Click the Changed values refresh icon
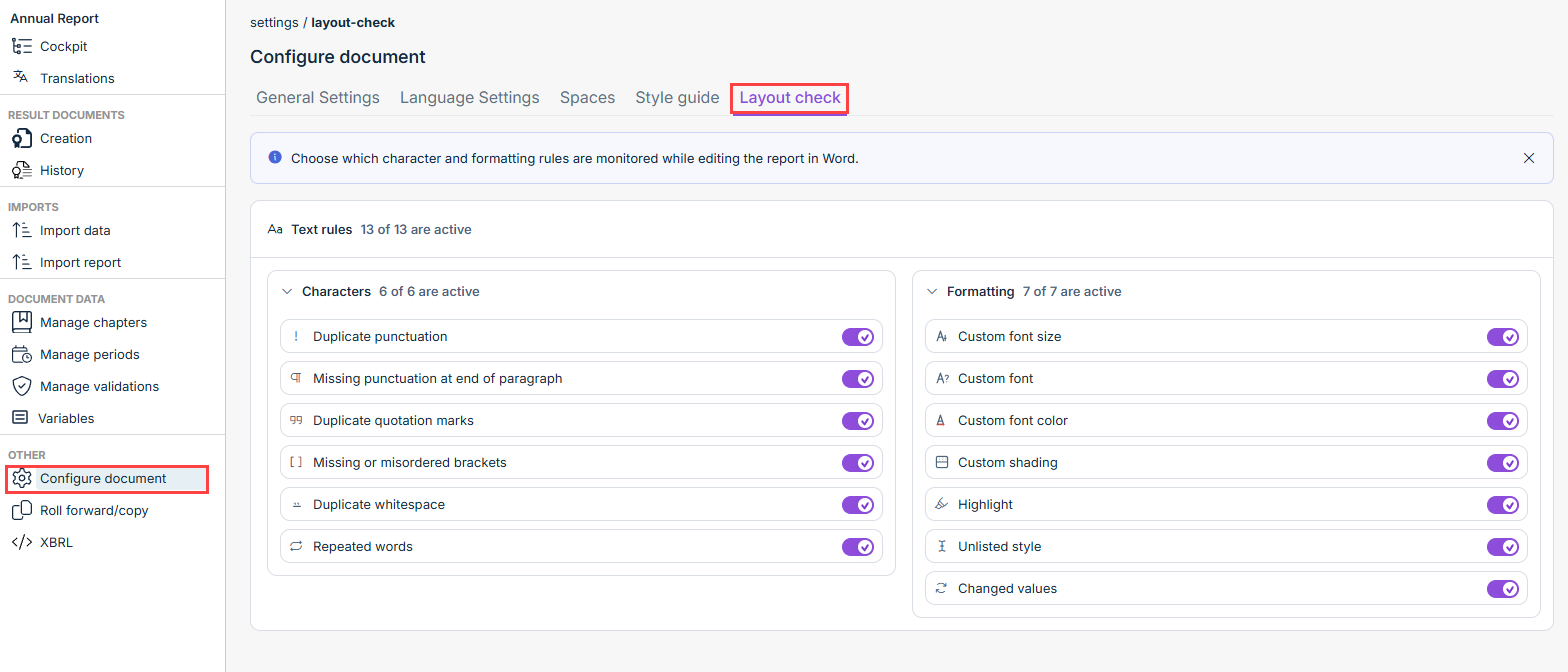Screen dimensions: 1568x672 tap(941, 588)
